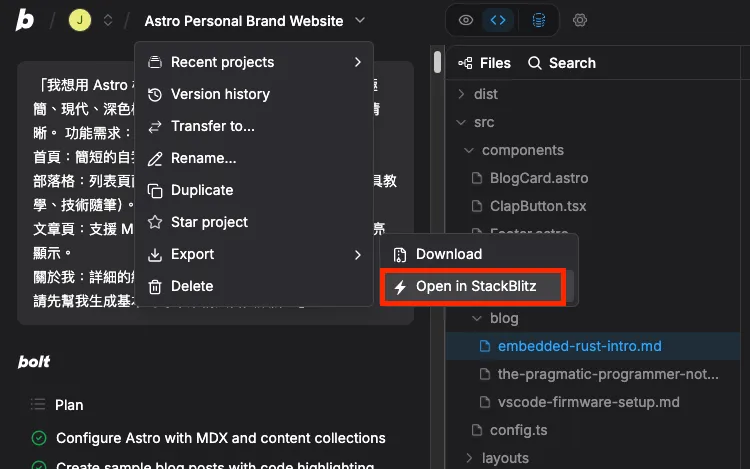Collapse the blog folder
The image size is (750, 469).
tap(593, 318)
